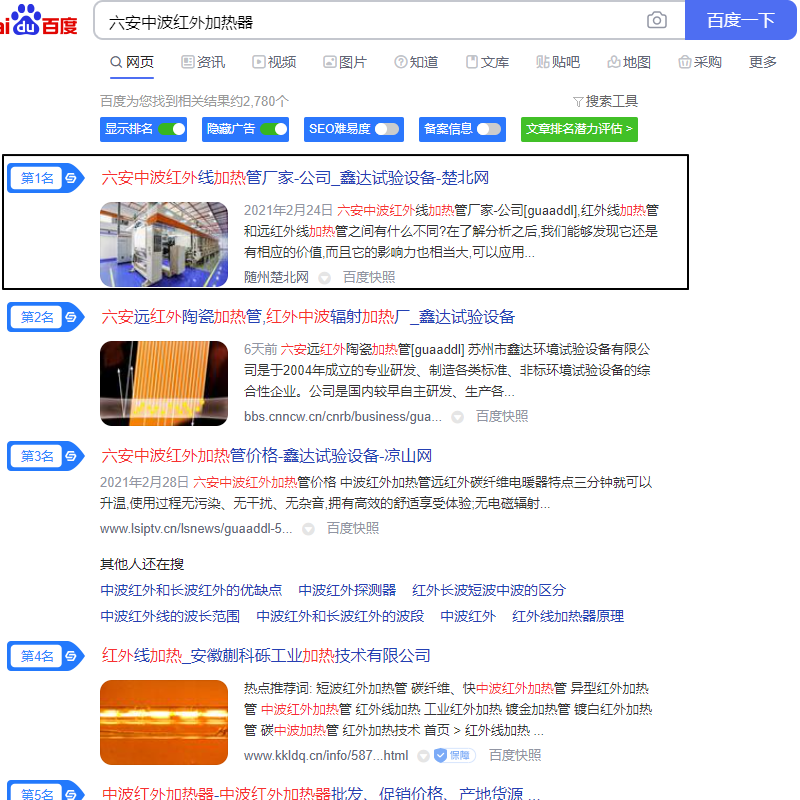Click the 资讯 news icon
This screenshot has width=800, height=800.
point(187,62)
